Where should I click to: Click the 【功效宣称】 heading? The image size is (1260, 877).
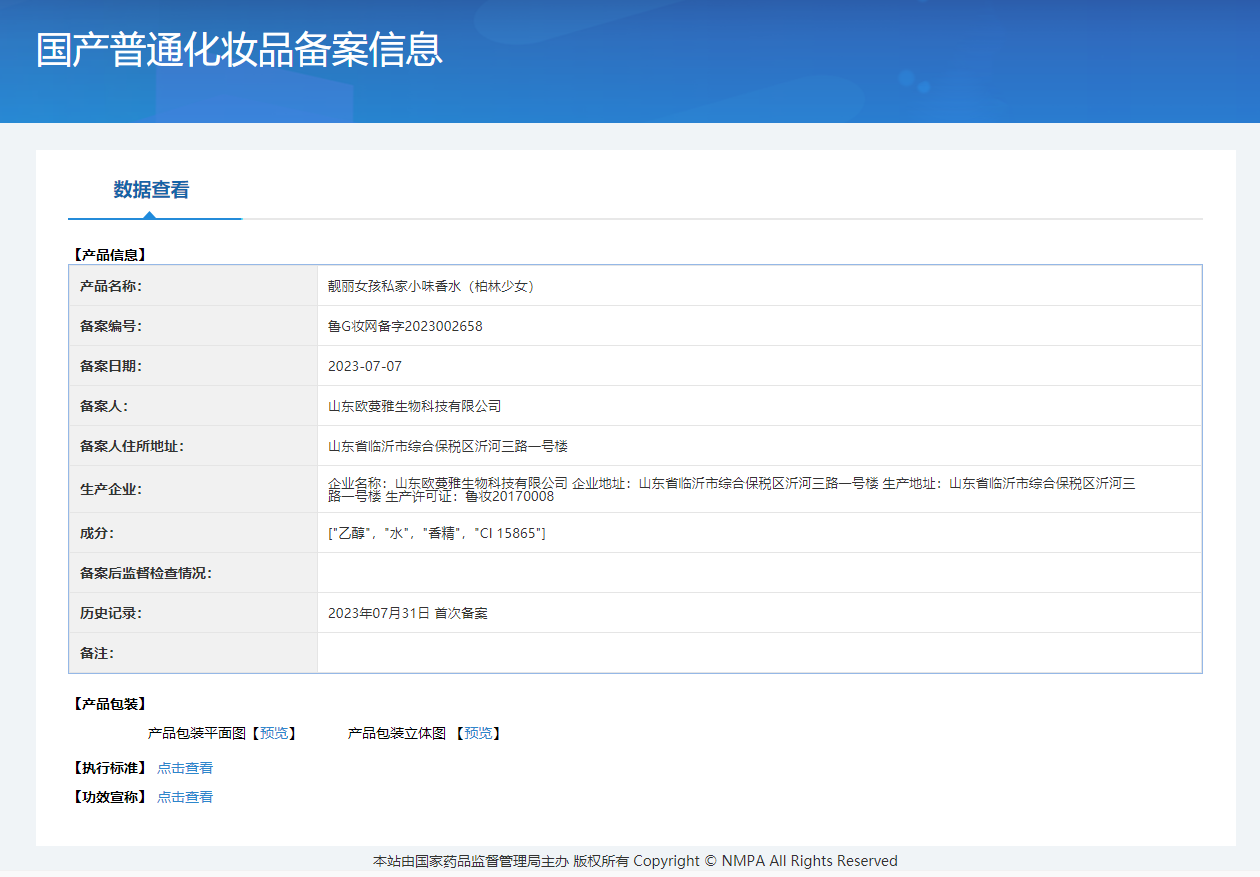point(110,797)
